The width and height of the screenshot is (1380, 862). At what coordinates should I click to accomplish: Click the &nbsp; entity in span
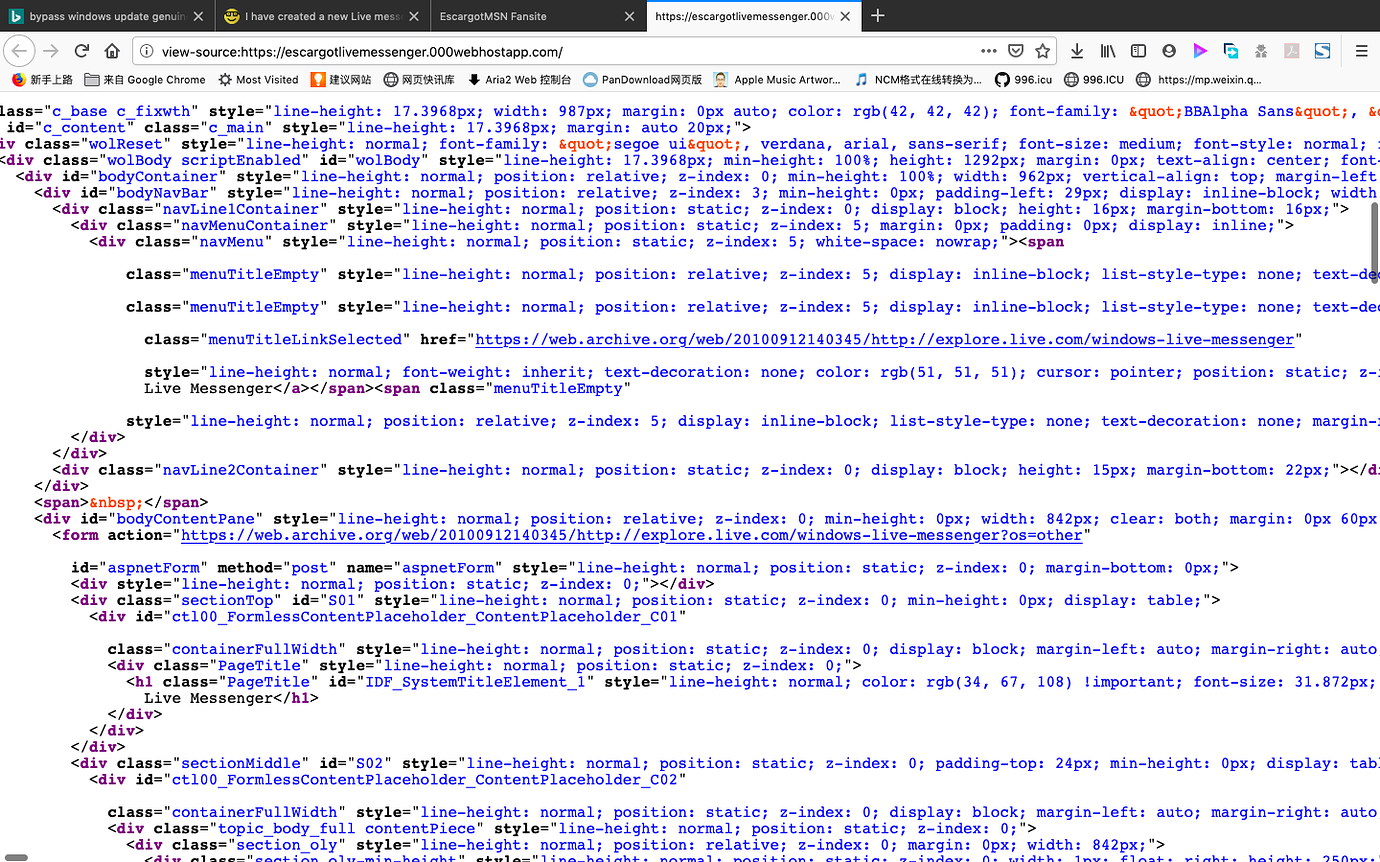click(116, 502)
